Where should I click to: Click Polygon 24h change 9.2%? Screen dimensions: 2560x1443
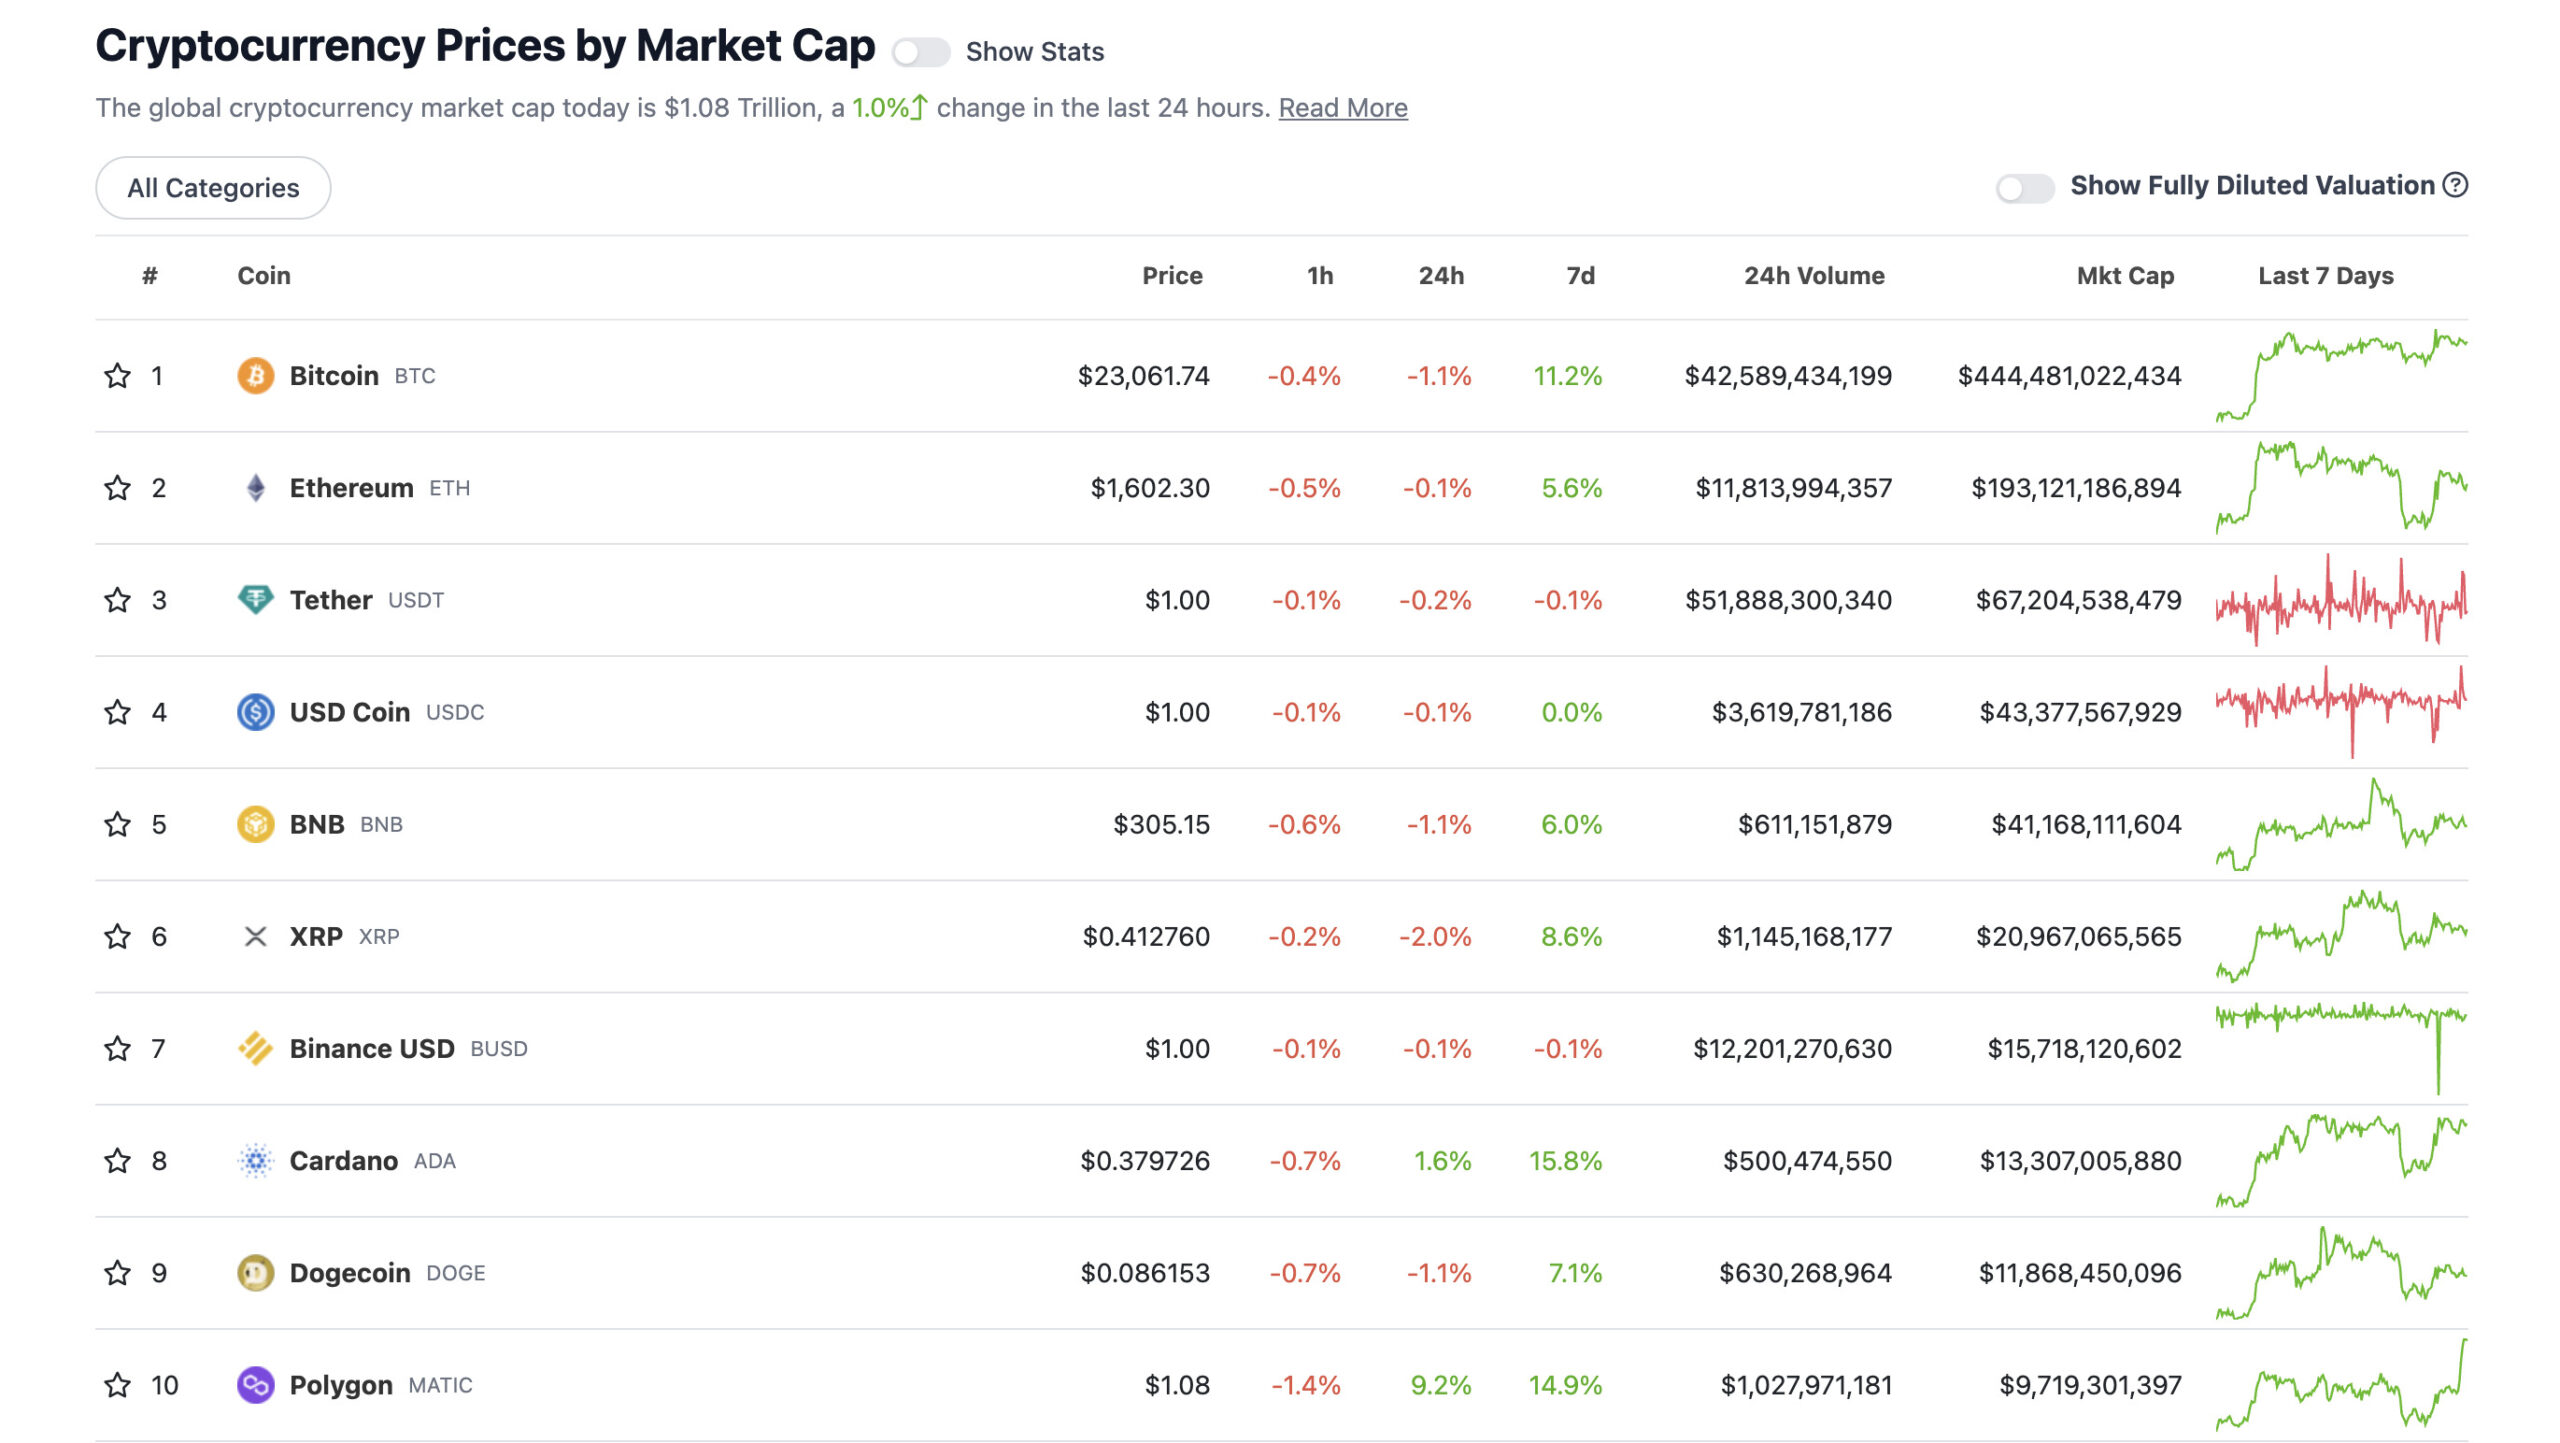tap(1440, 1385)
